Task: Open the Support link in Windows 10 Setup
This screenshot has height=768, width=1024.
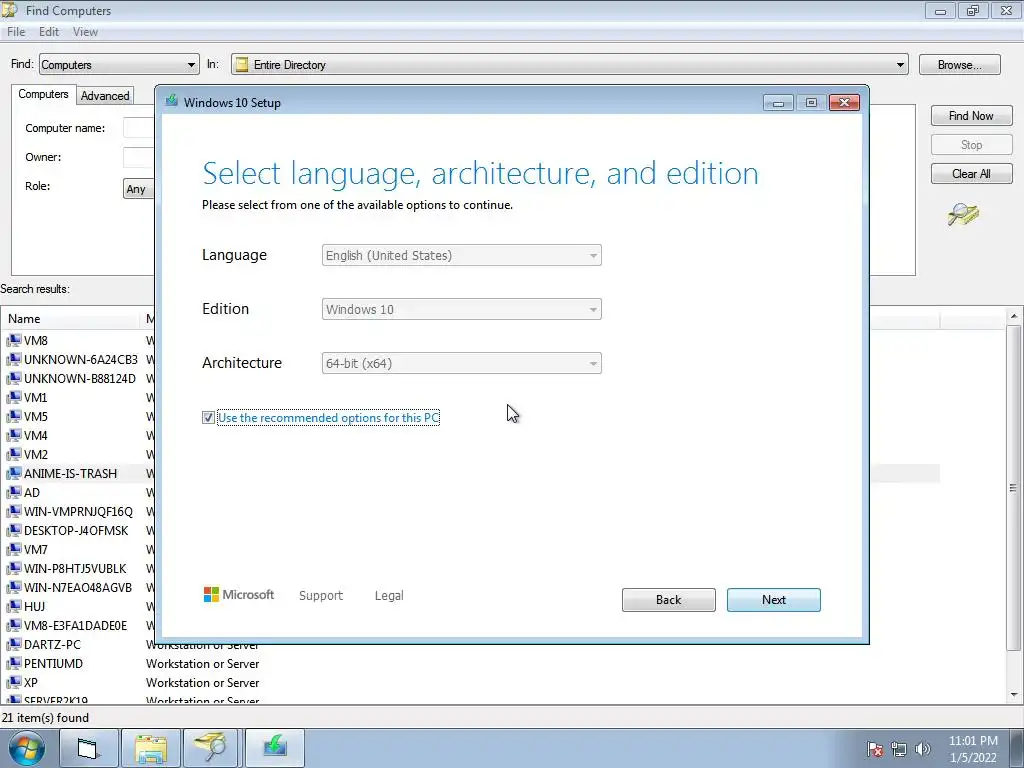Action: pos(321,596)
